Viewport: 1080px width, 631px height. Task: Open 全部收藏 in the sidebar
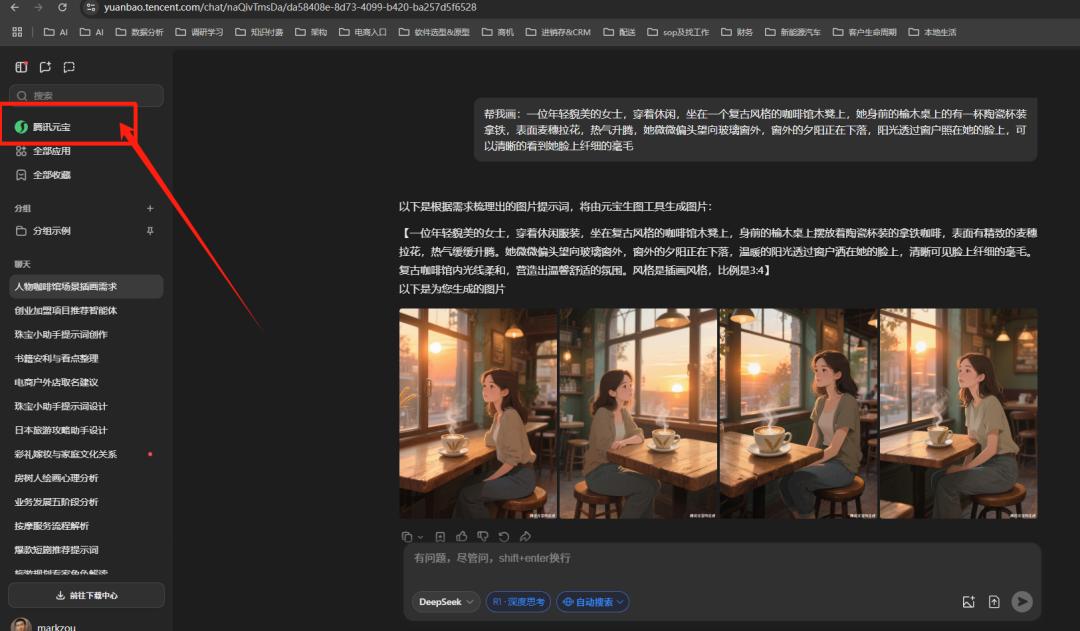click(x=55, y=174)
